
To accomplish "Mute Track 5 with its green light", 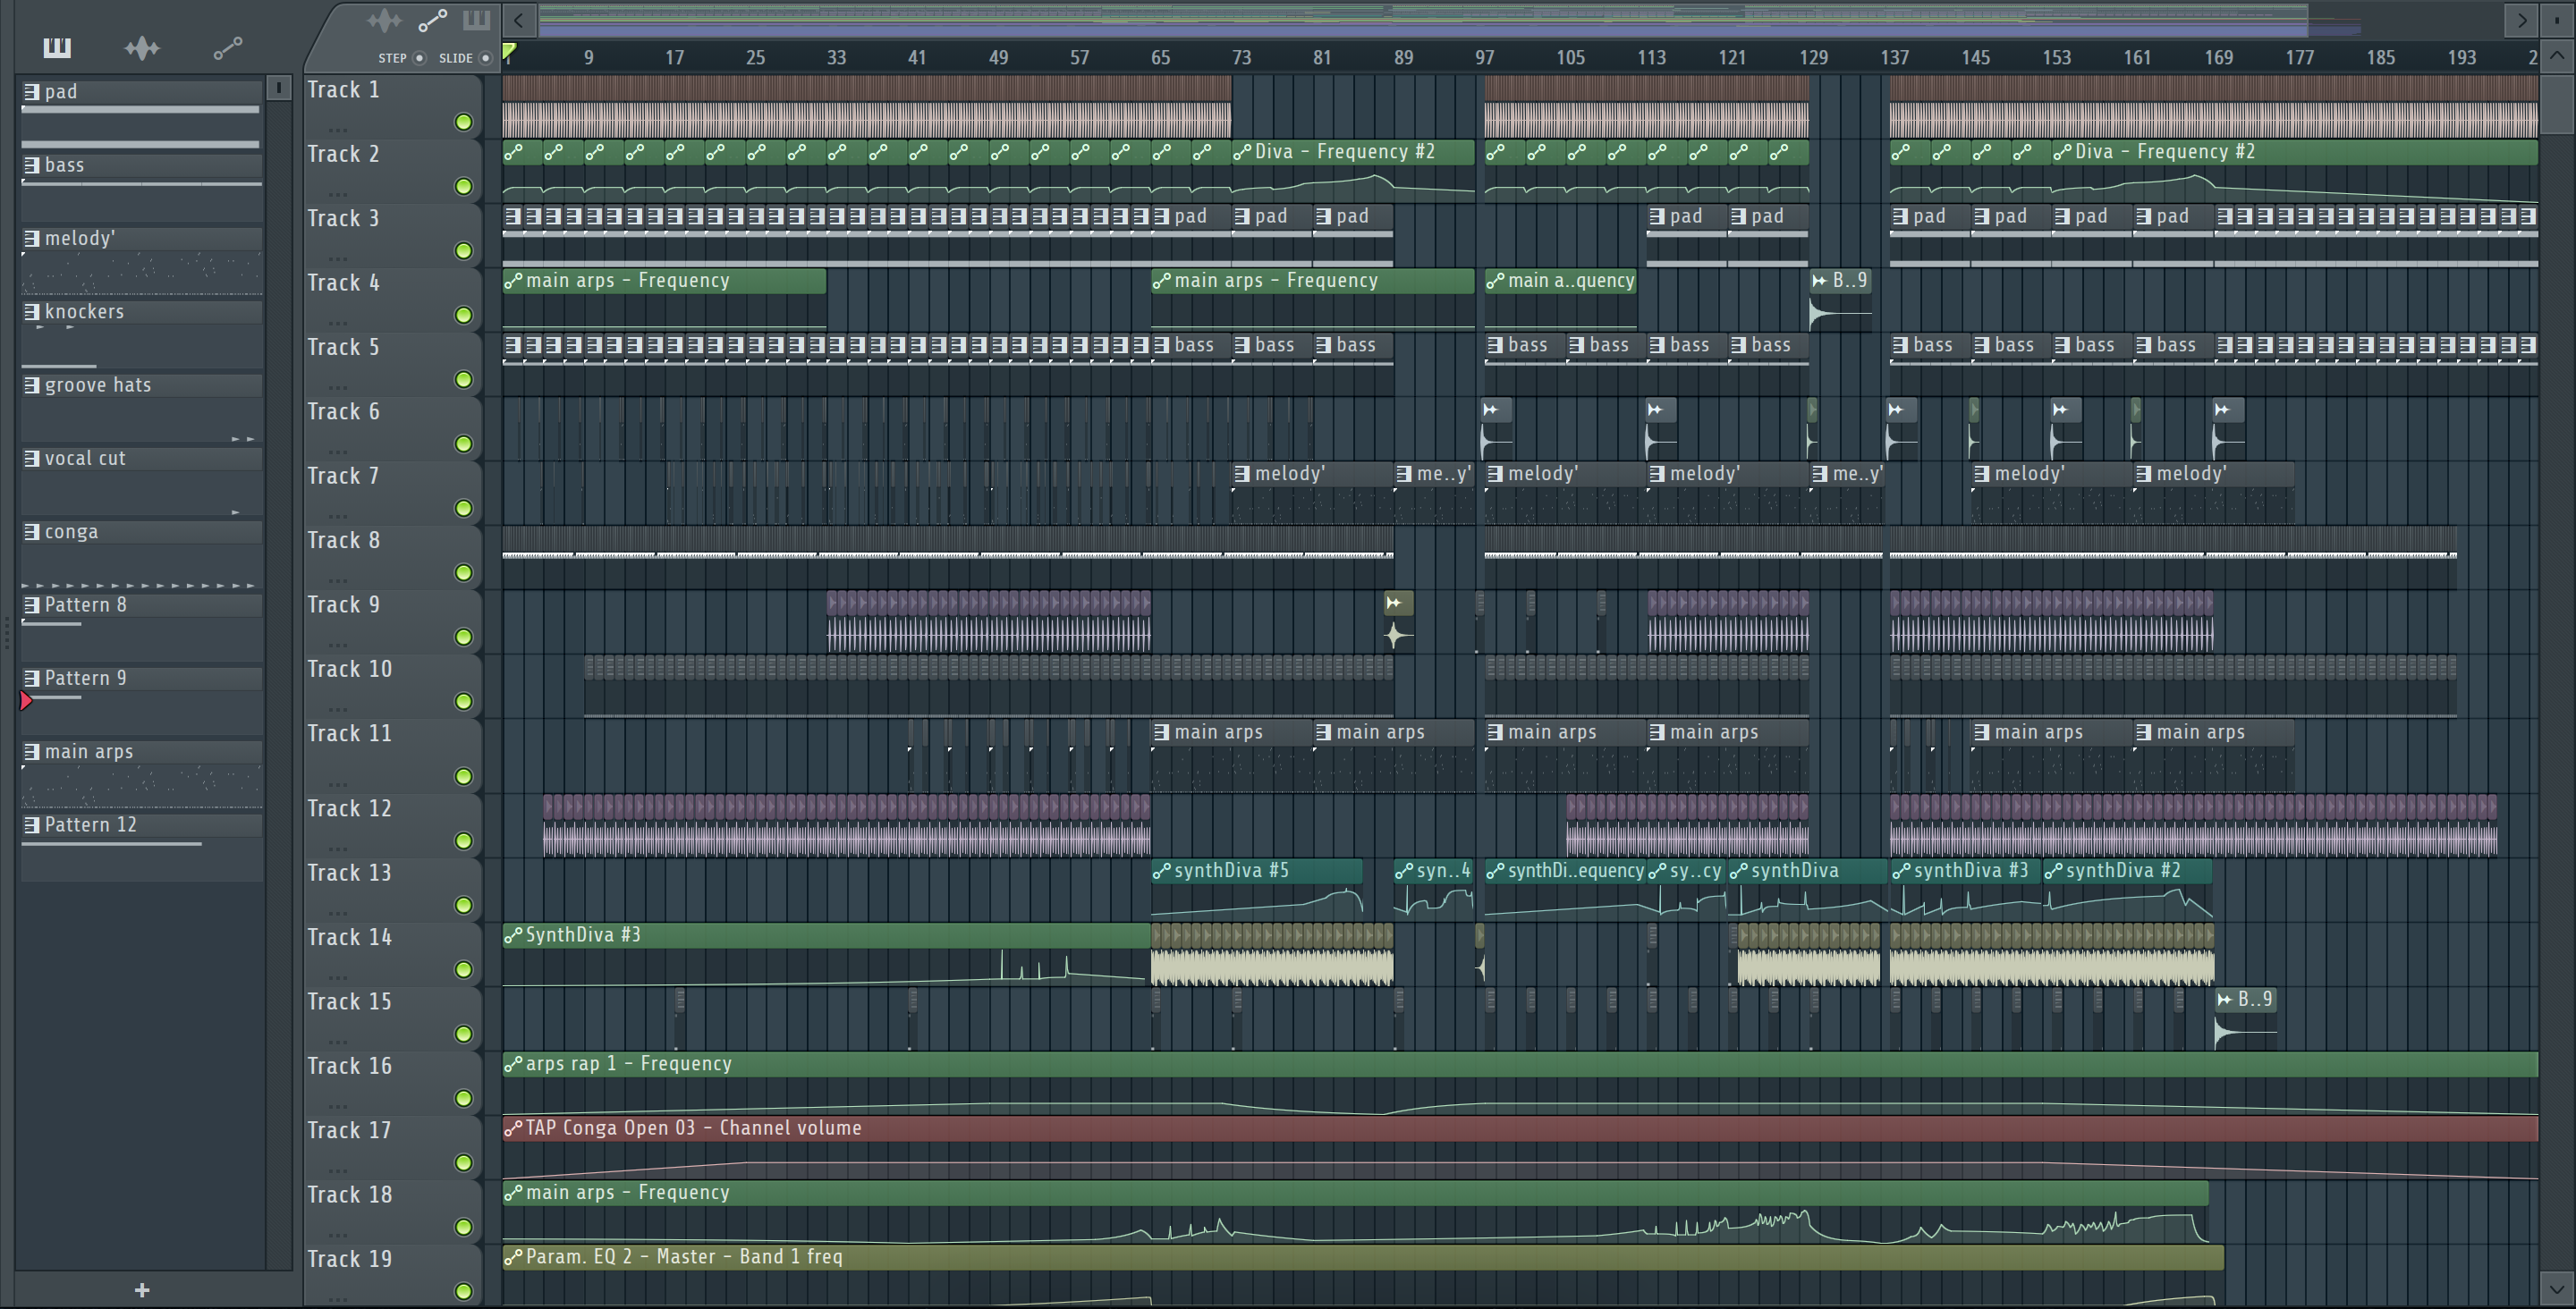I will [x=463, y=379].
